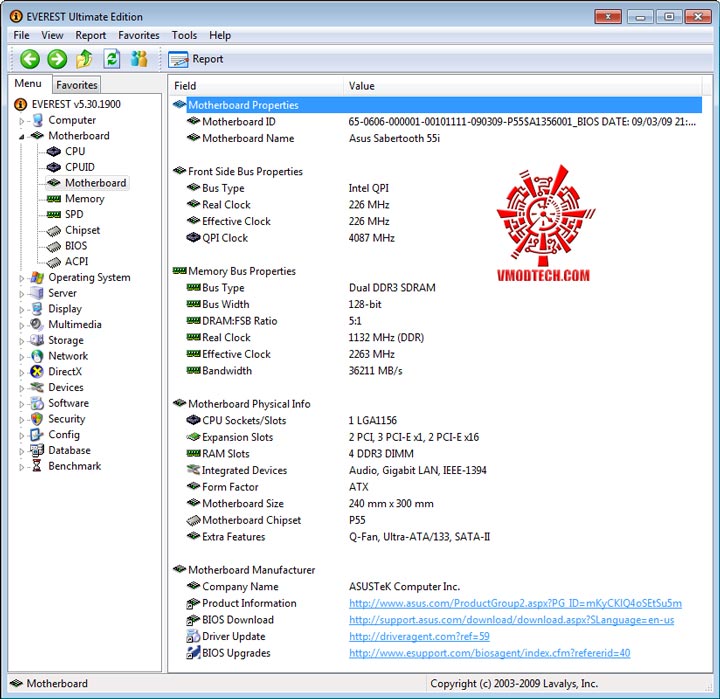Screen dimensions: 720x699
Task: Click the Software icon in tree
Action: click(37, 403)
